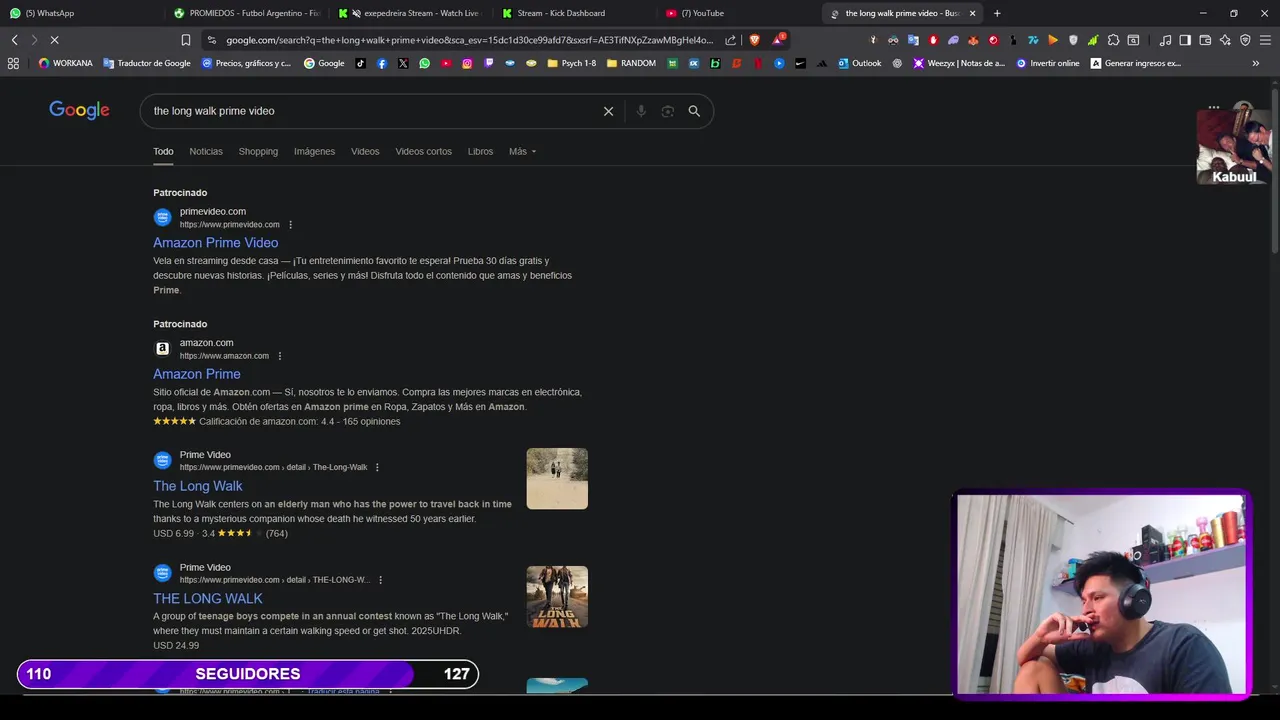Open the MetaMask fox extension
Image resolution: width=1280 pixels, height=720 pixels.
[973, 40]
